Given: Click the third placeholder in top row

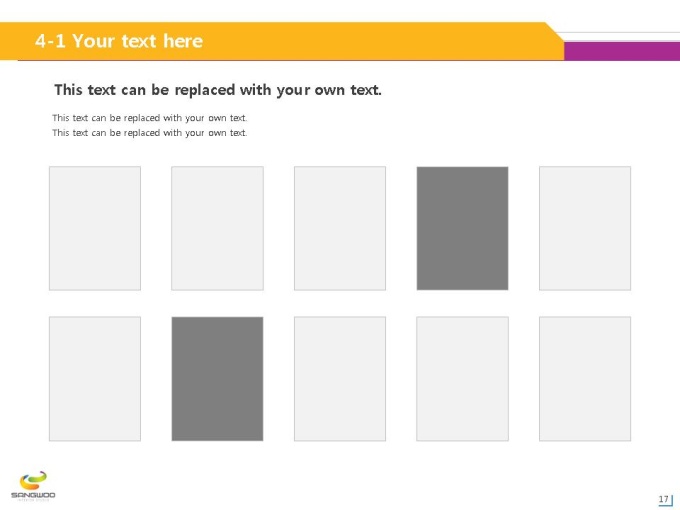Looking at the screenshot, I should [x=340, y=228].
